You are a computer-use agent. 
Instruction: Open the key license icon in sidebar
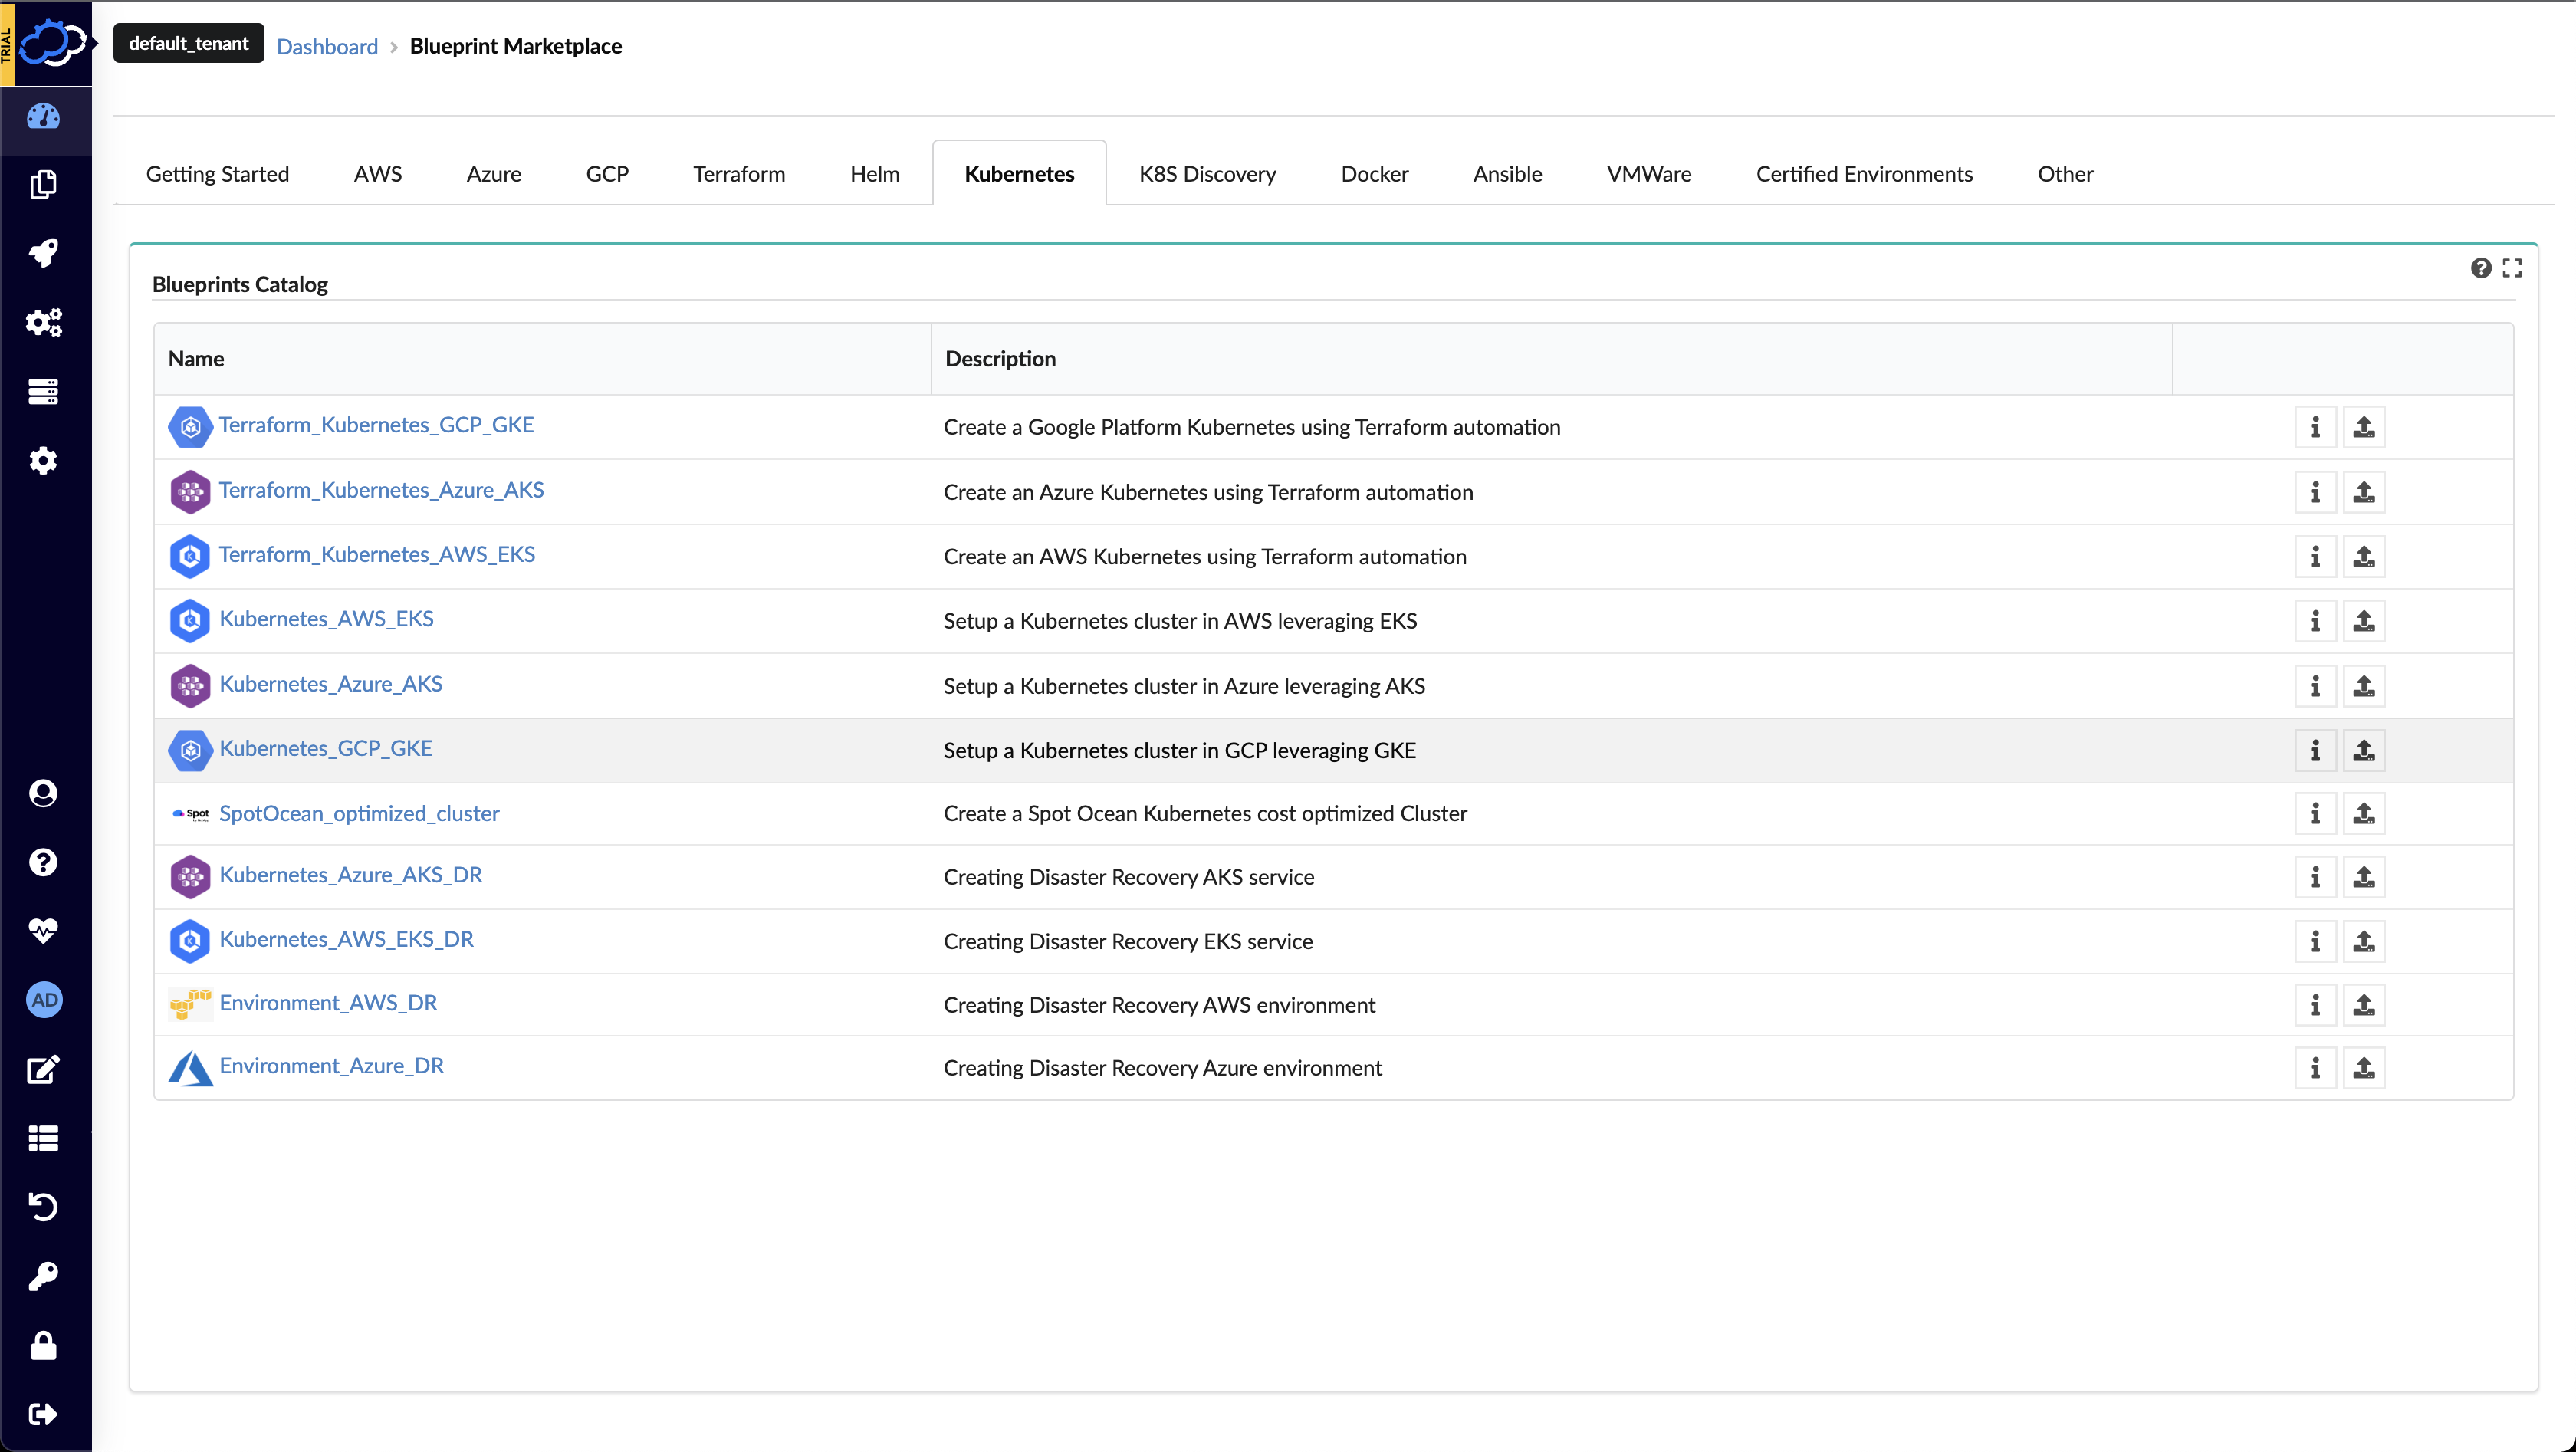[43, 1276]
